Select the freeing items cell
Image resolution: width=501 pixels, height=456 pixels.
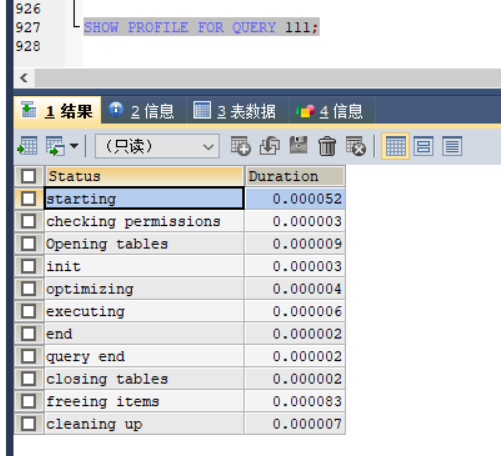[144, 401]
